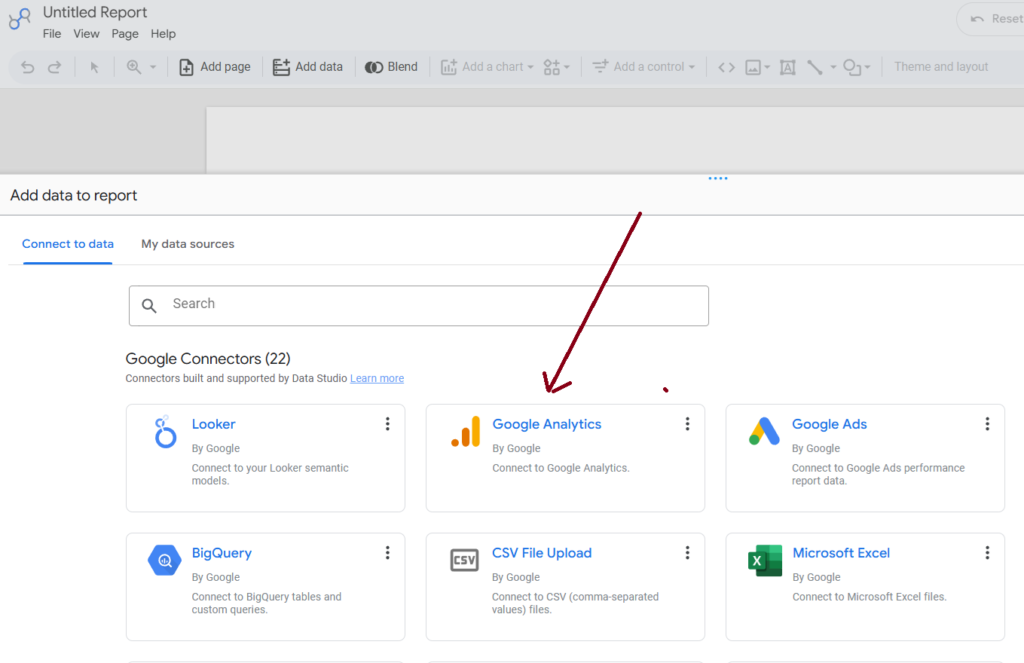Screen dimensions: 1024x663
Task: Select the shape tool icon
Action: 852,67
